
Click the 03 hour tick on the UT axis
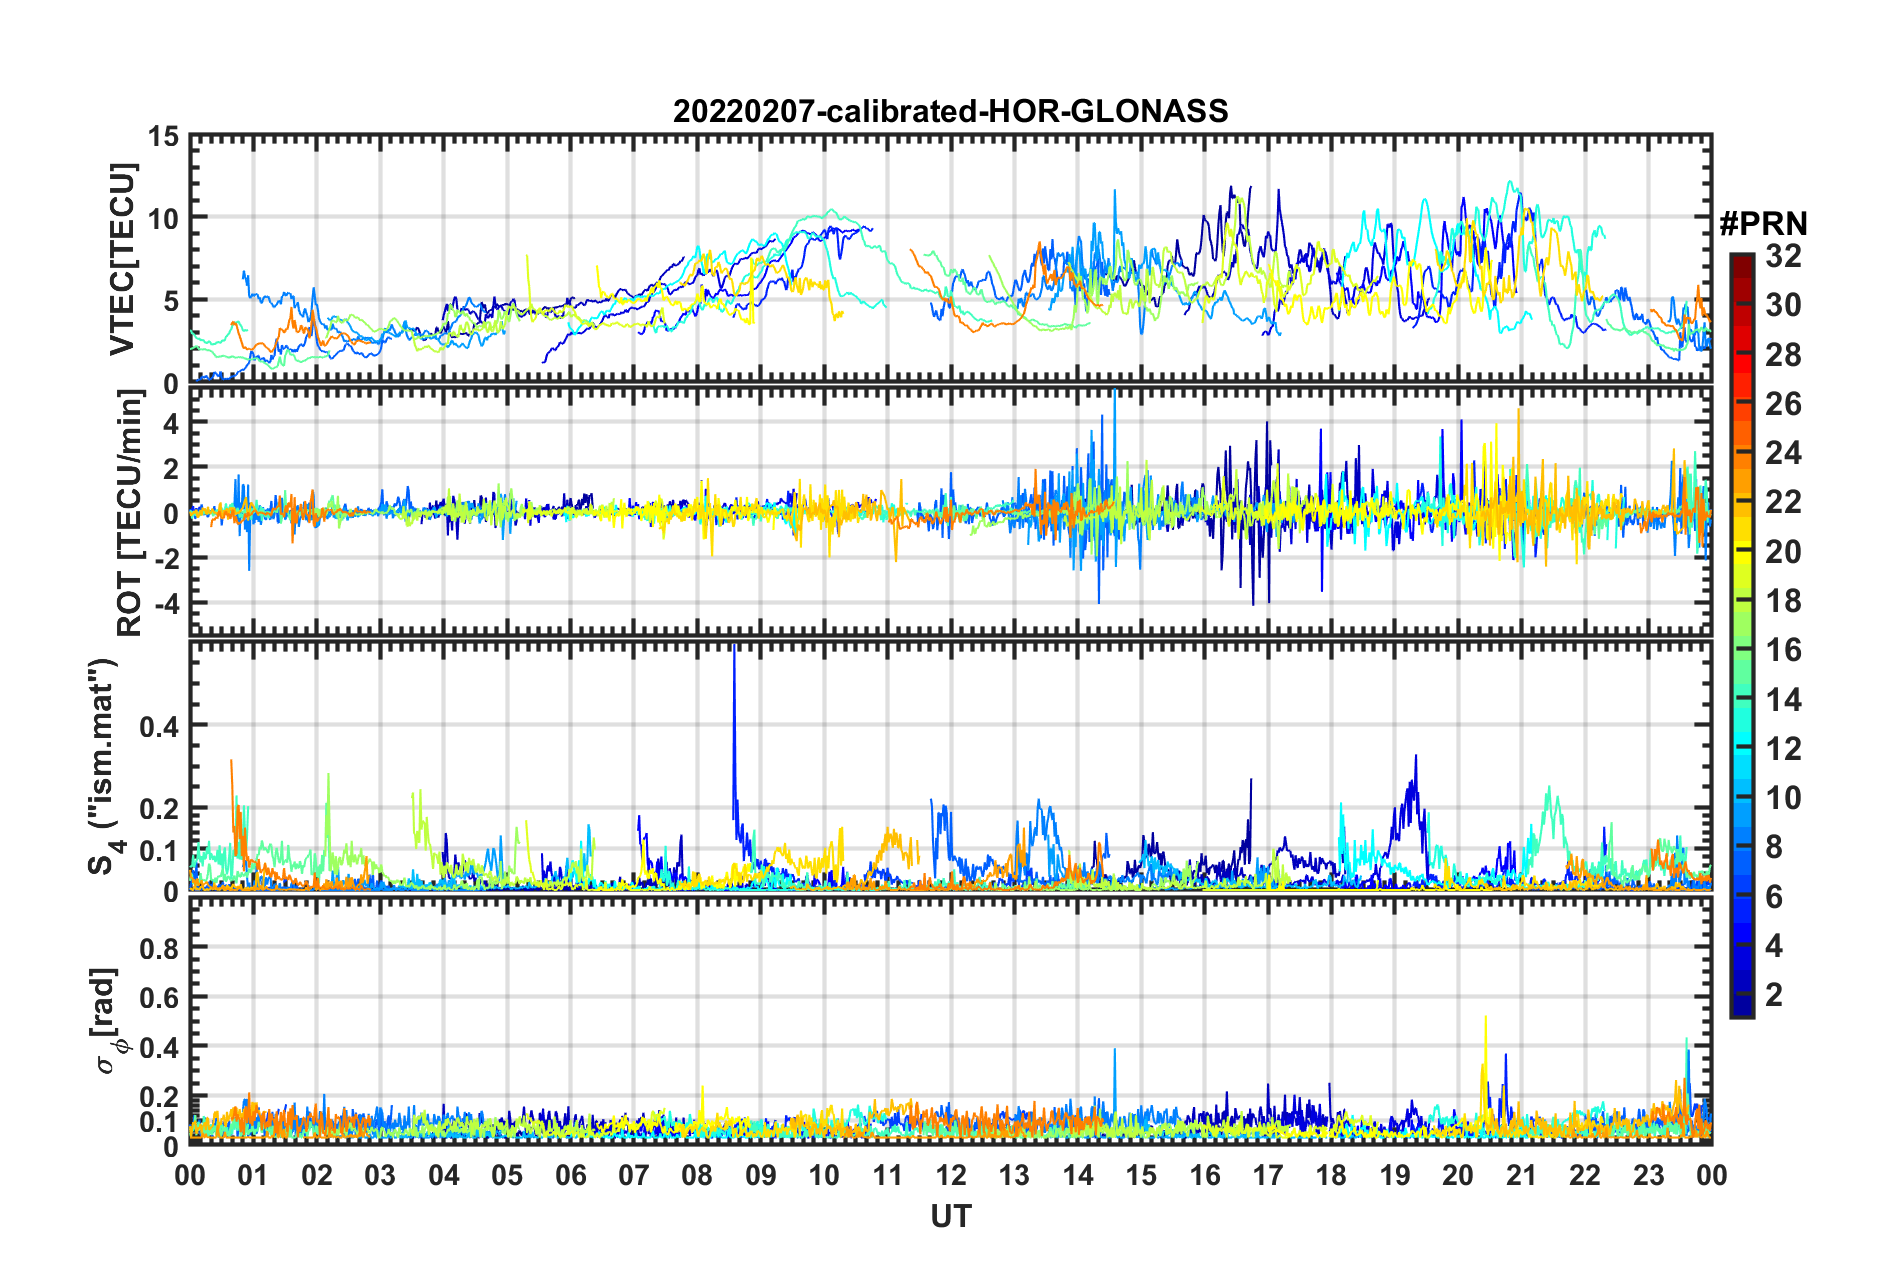point(380,1175)
